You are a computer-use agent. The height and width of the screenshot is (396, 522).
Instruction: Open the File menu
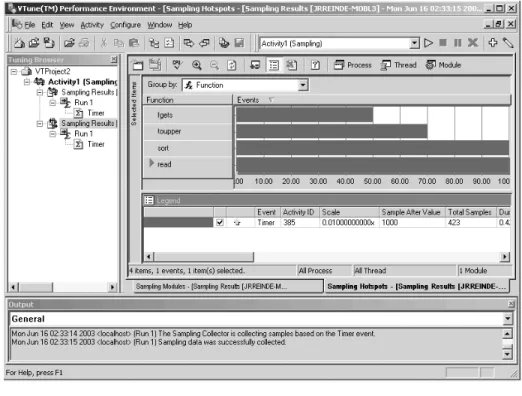[29, 25]
